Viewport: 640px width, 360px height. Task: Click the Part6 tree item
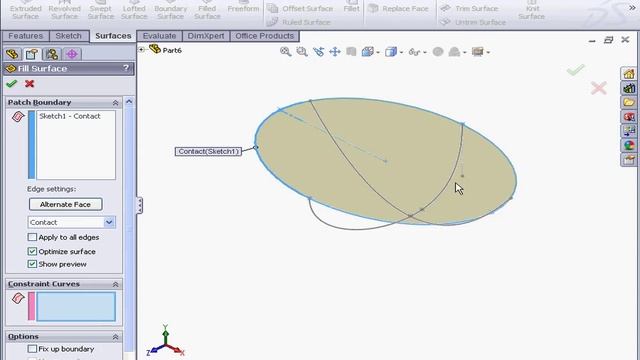click(172, 50)
